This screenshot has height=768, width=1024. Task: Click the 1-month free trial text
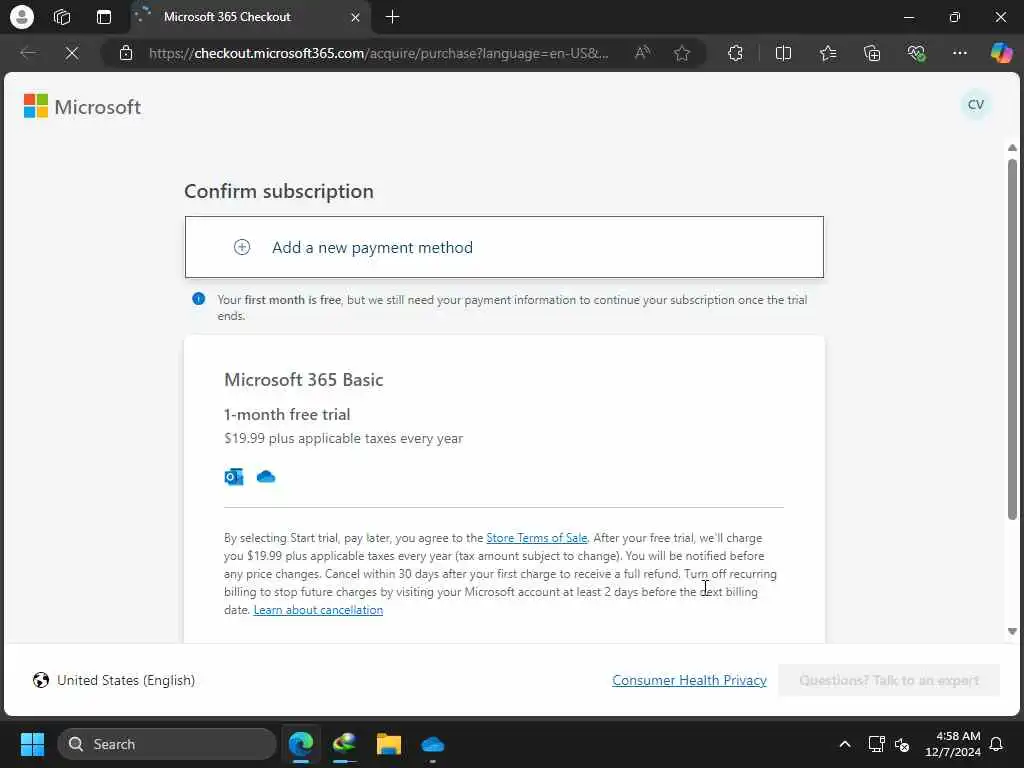pos(287,415)
